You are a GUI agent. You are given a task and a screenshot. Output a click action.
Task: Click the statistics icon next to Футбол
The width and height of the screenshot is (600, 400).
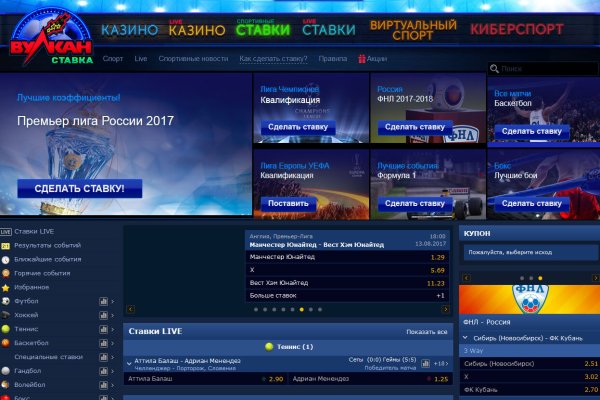103,301
